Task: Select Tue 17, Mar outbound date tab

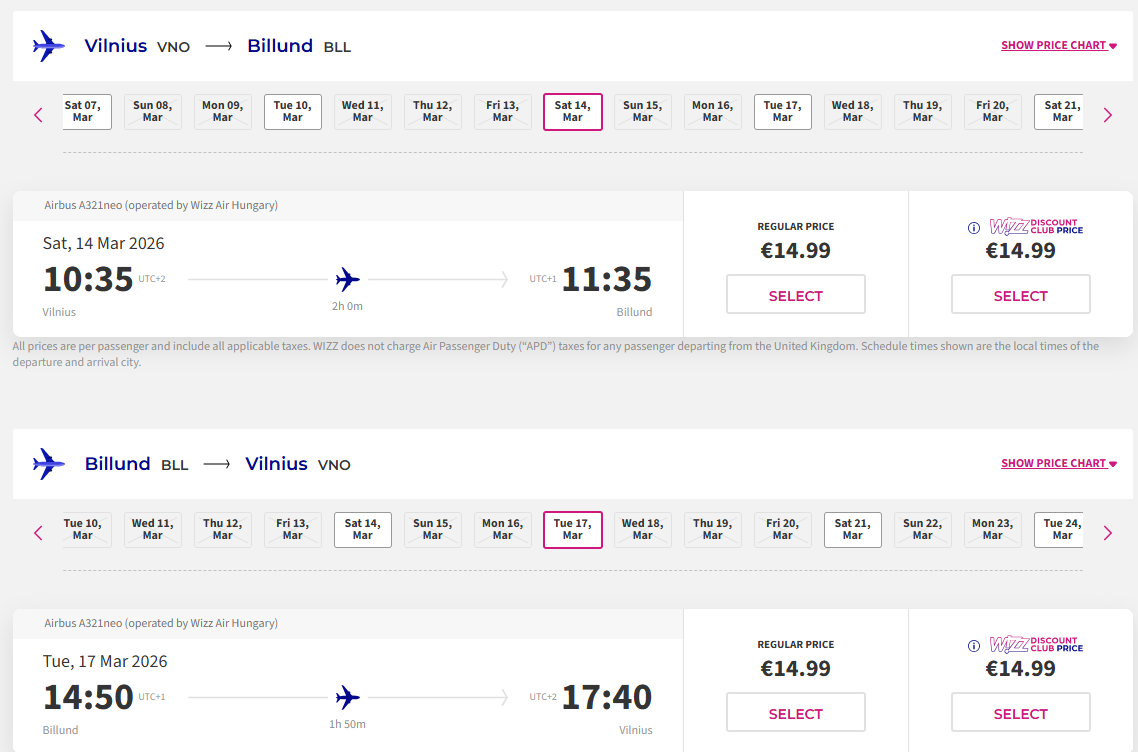Action: pyautogui.click(x=783, y=112)
